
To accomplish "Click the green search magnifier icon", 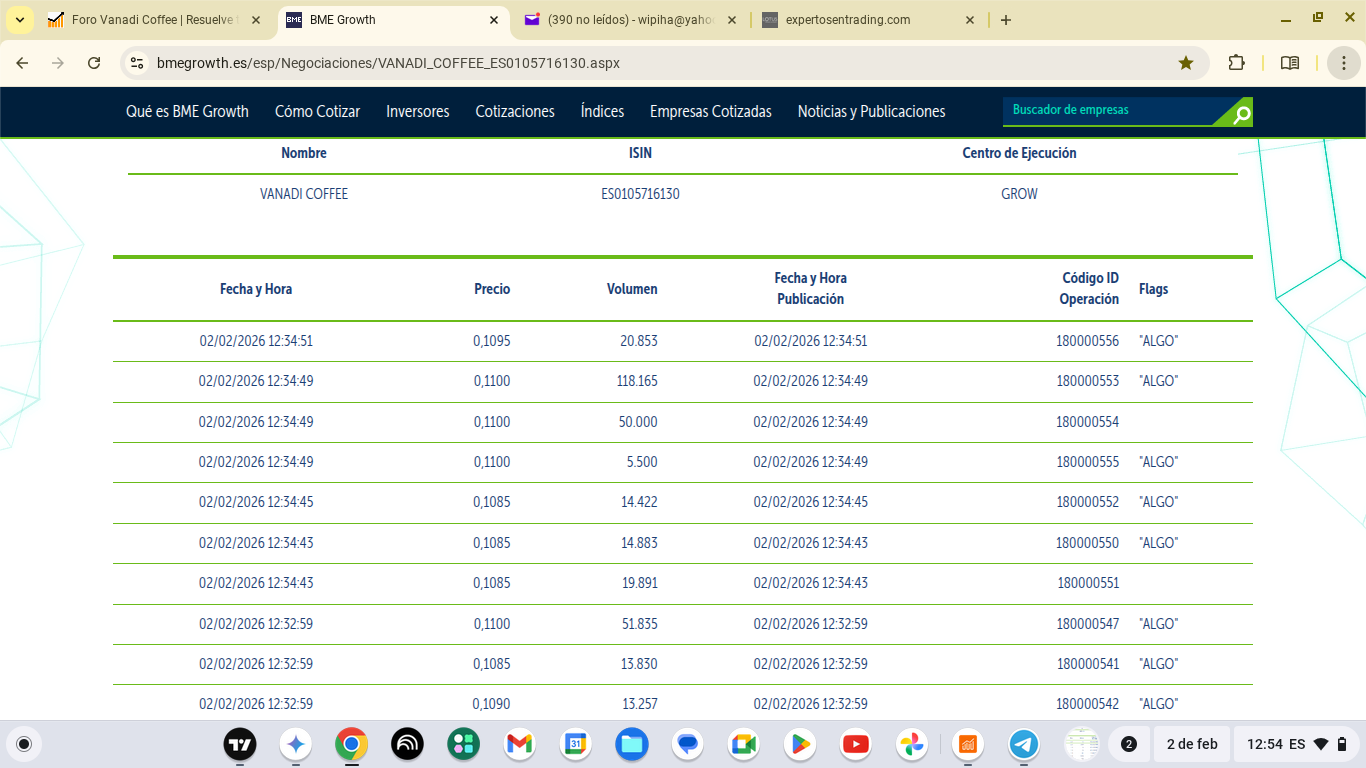I will pyautogui.click(x=1241, y=114).
